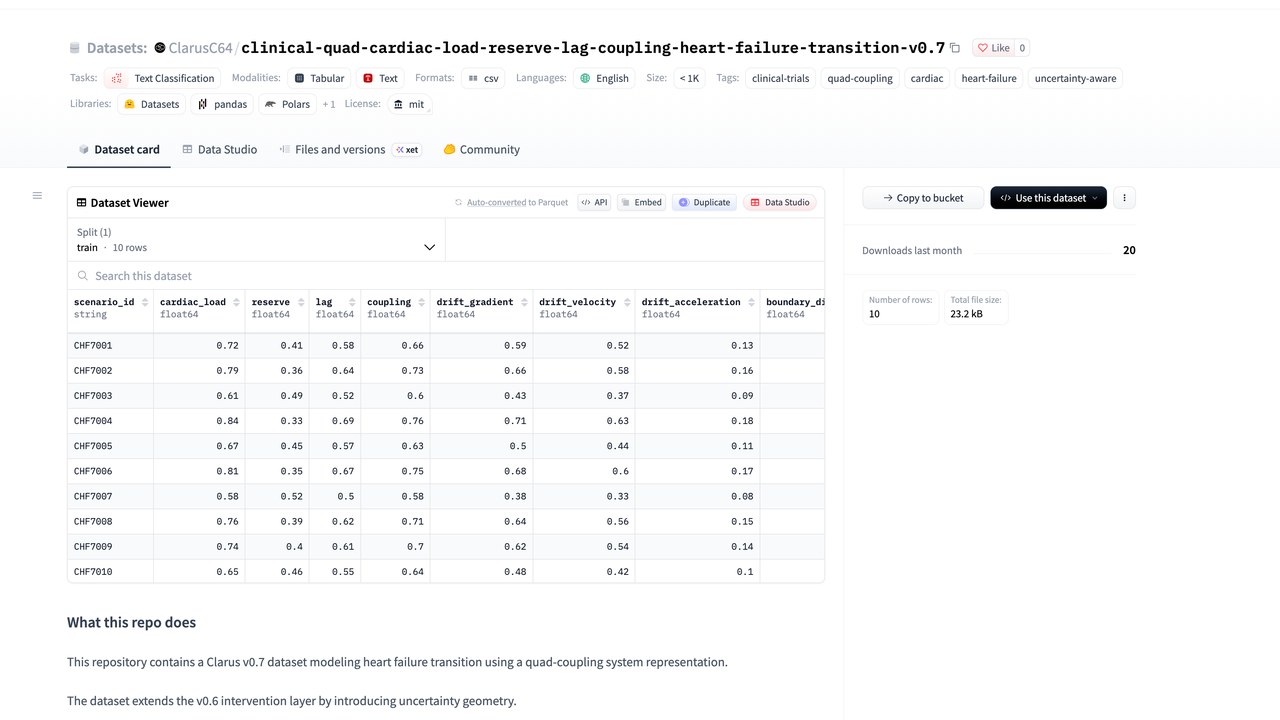The height and width of the screenshot is (720, 1280).
Task: Sort the drift_velocity column
Action: point(626,302)
